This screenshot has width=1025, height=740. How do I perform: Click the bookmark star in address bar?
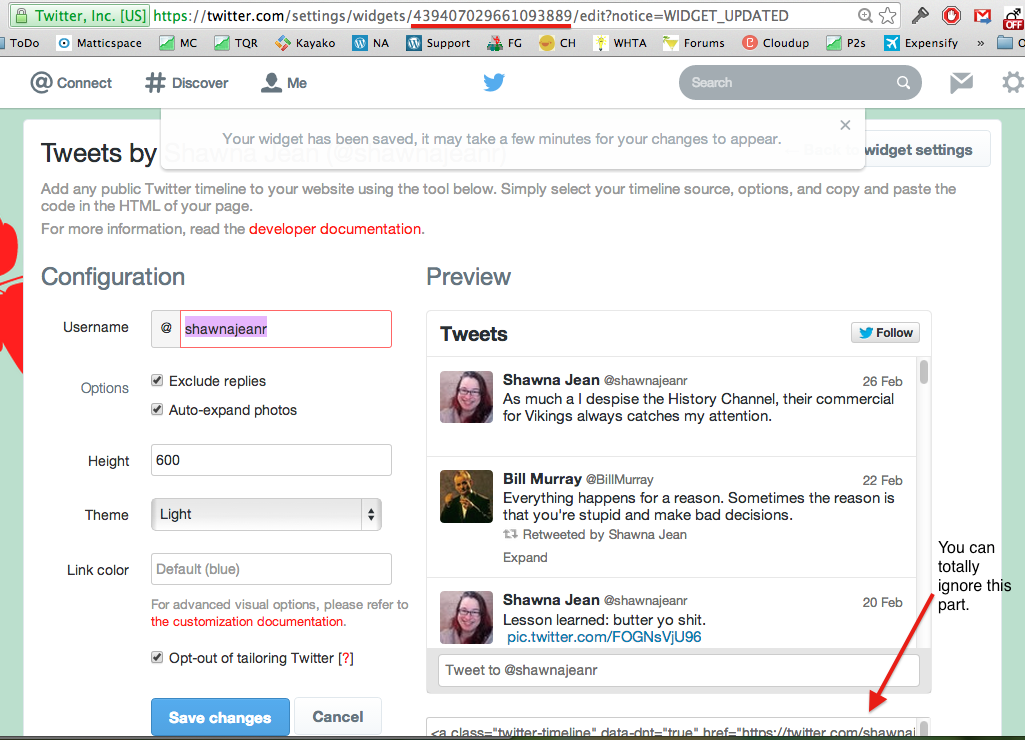887,16
